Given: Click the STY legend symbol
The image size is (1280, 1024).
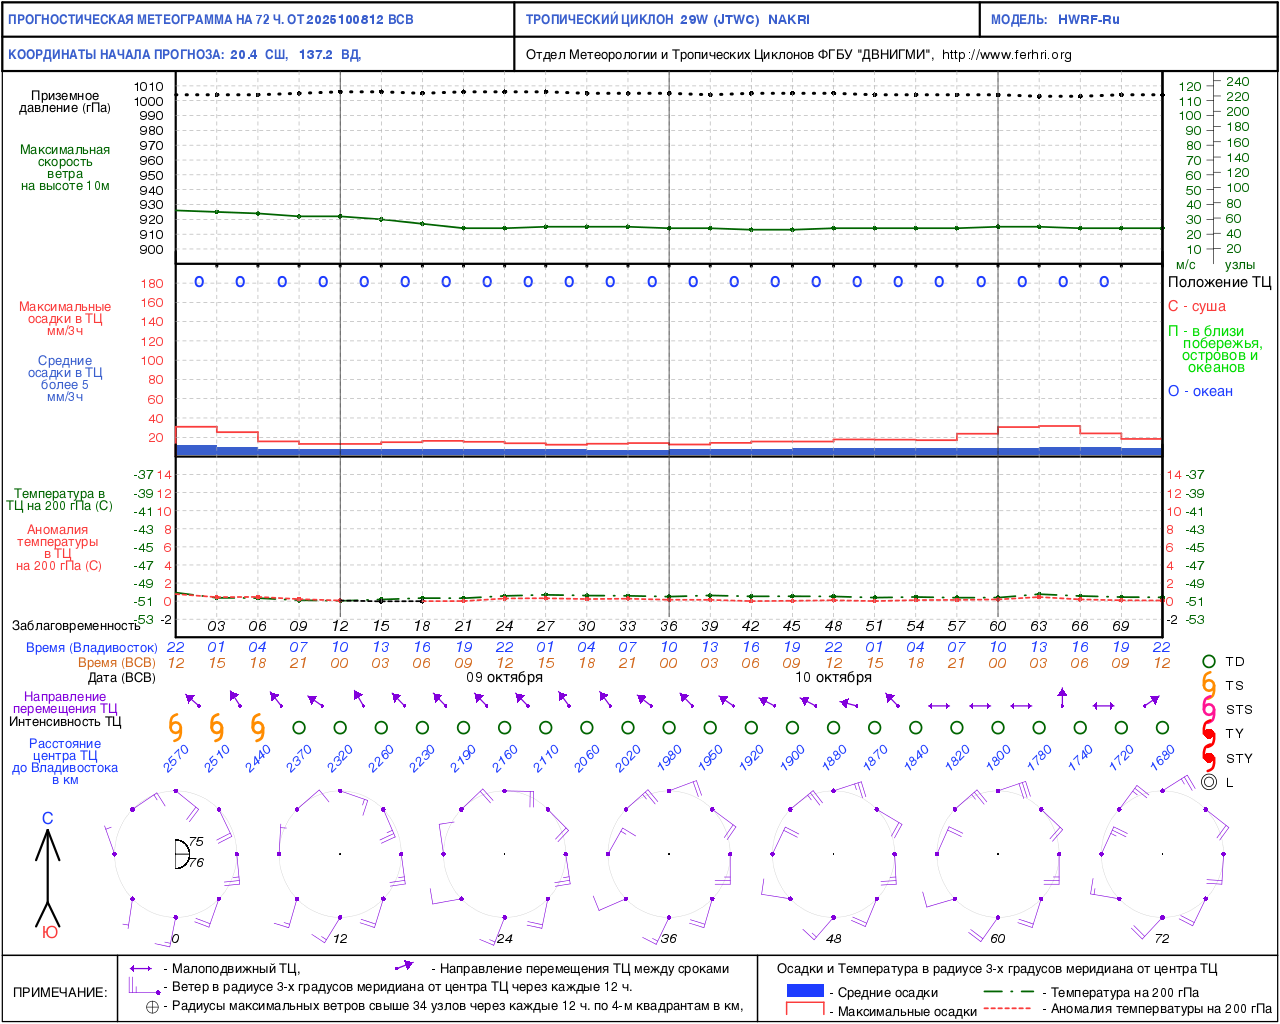Looking at the screenshot, I should click(1208, 758).
